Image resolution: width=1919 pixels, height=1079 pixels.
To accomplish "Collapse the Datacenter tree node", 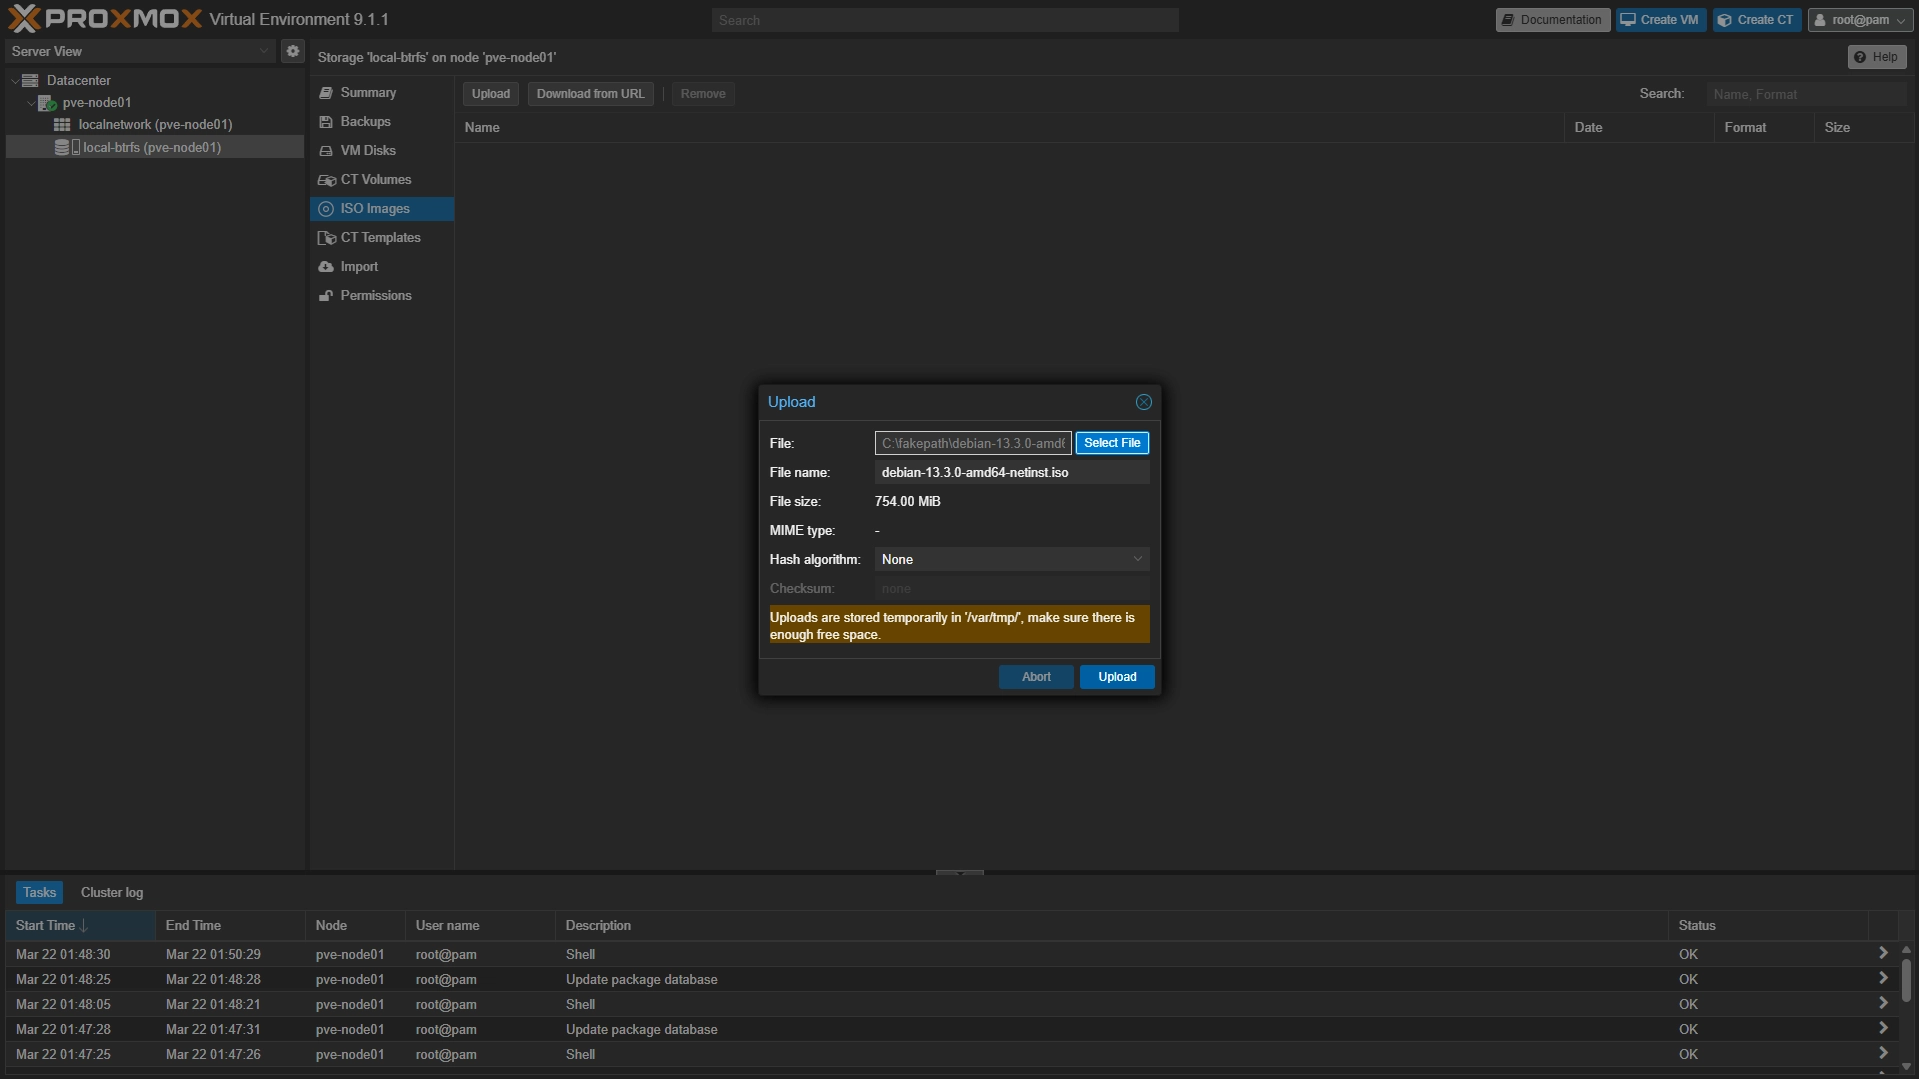I will point(15,80).
